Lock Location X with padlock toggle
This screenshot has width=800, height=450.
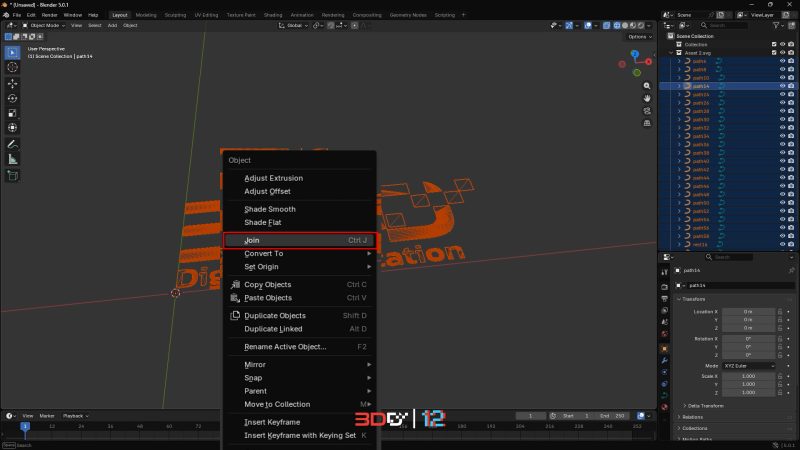tap(779, 312)
